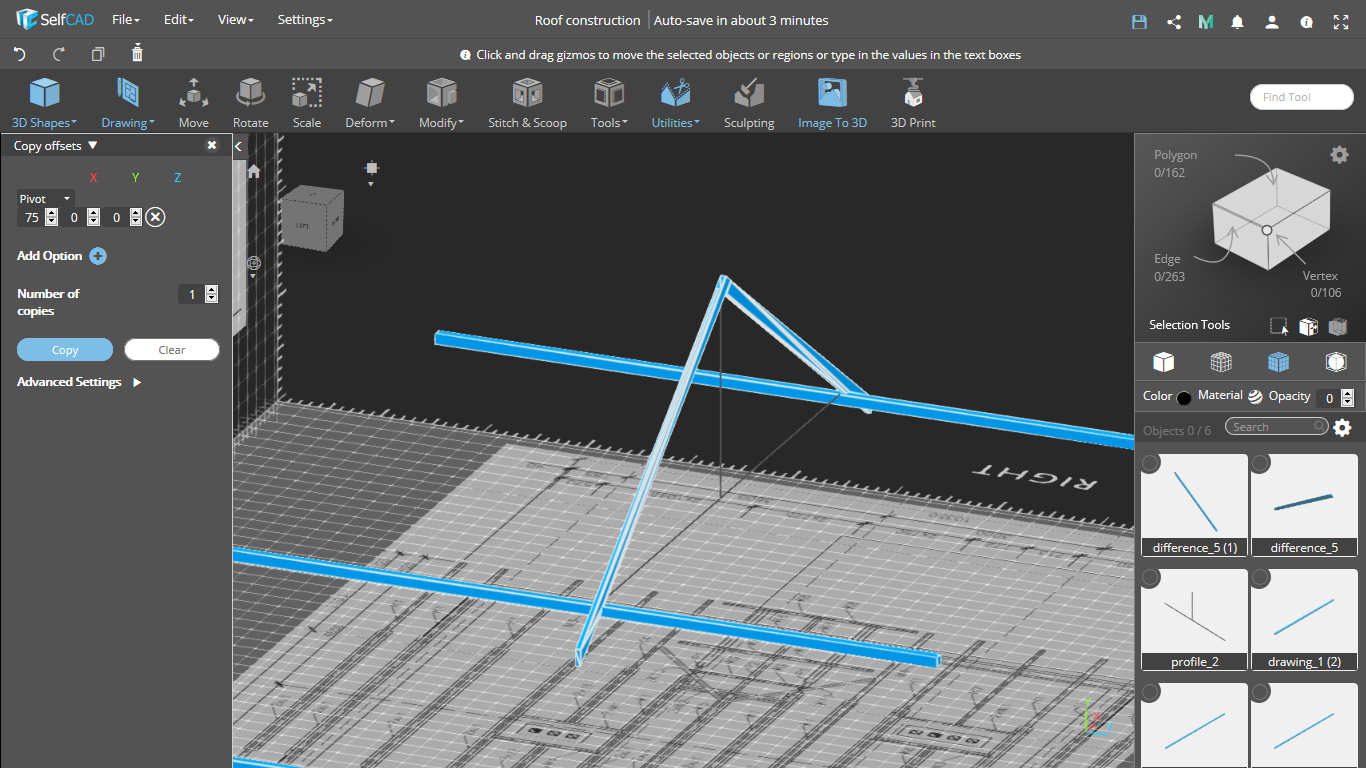Open the 3D Print tool
The width and height of the screenshot is (1366, 768).
click(x=913, y=103)
